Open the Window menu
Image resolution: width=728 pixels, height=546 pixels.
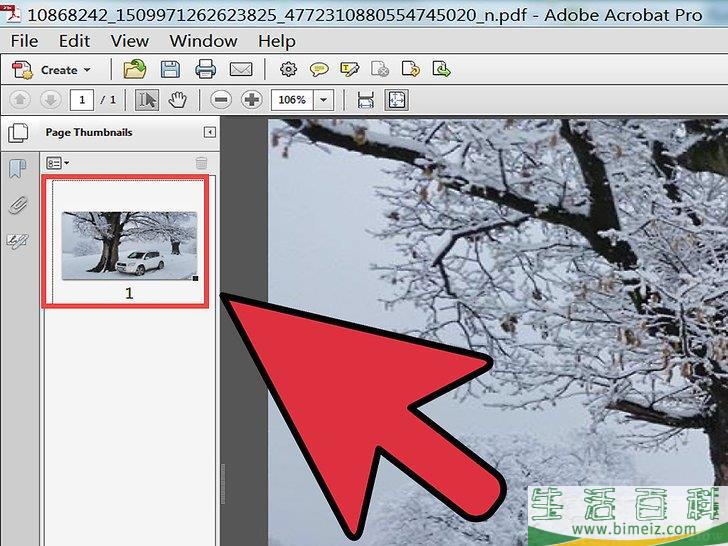pos(203,41)
